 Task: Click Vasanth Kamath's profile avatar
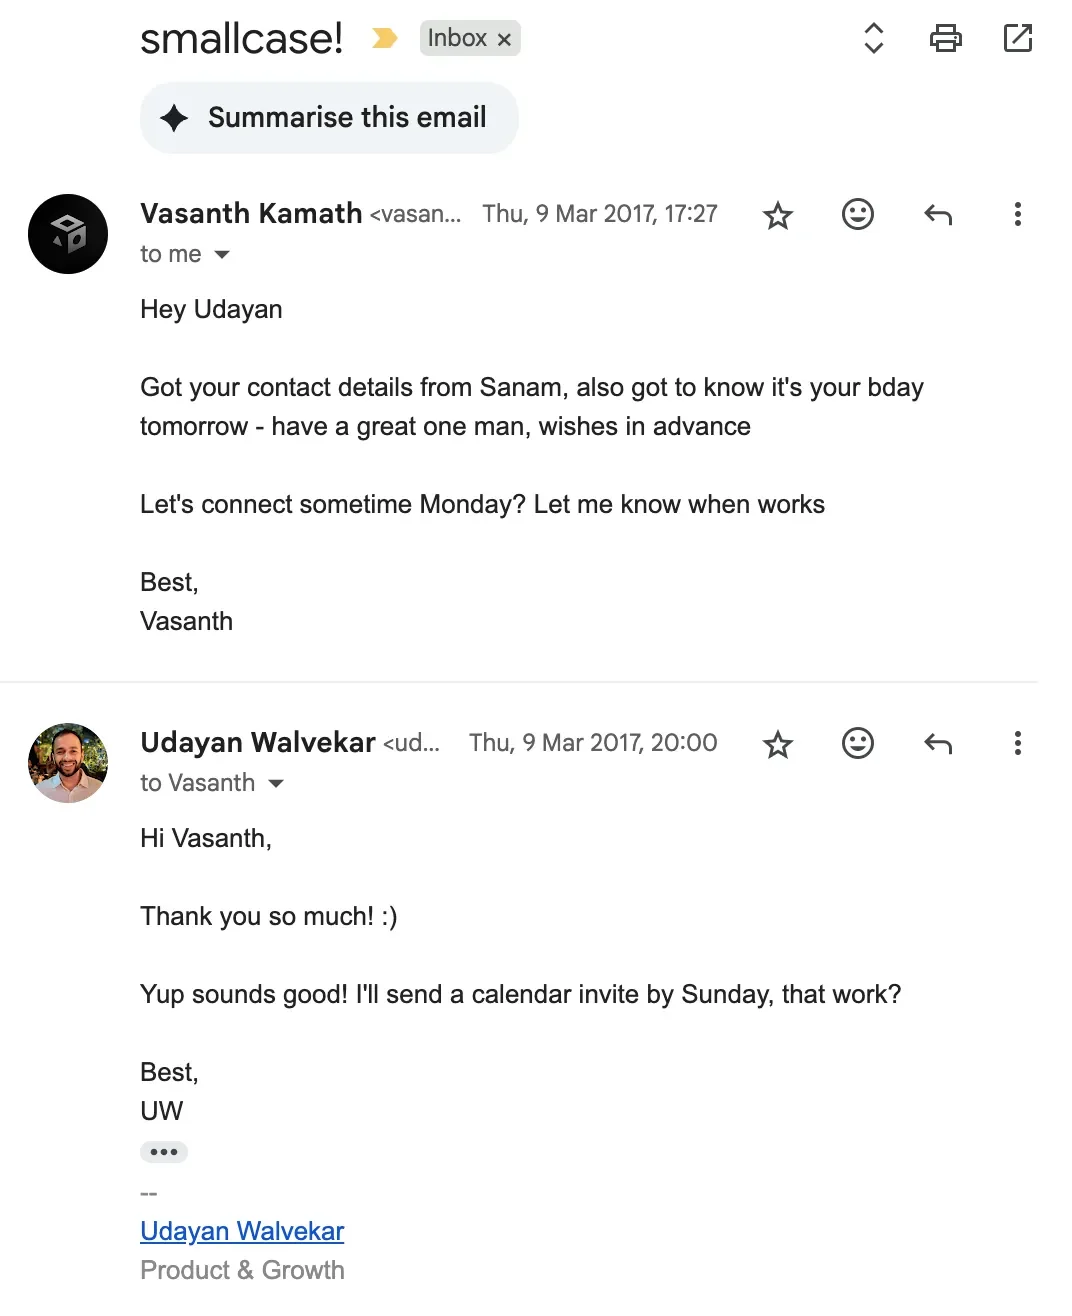[68, 234]
